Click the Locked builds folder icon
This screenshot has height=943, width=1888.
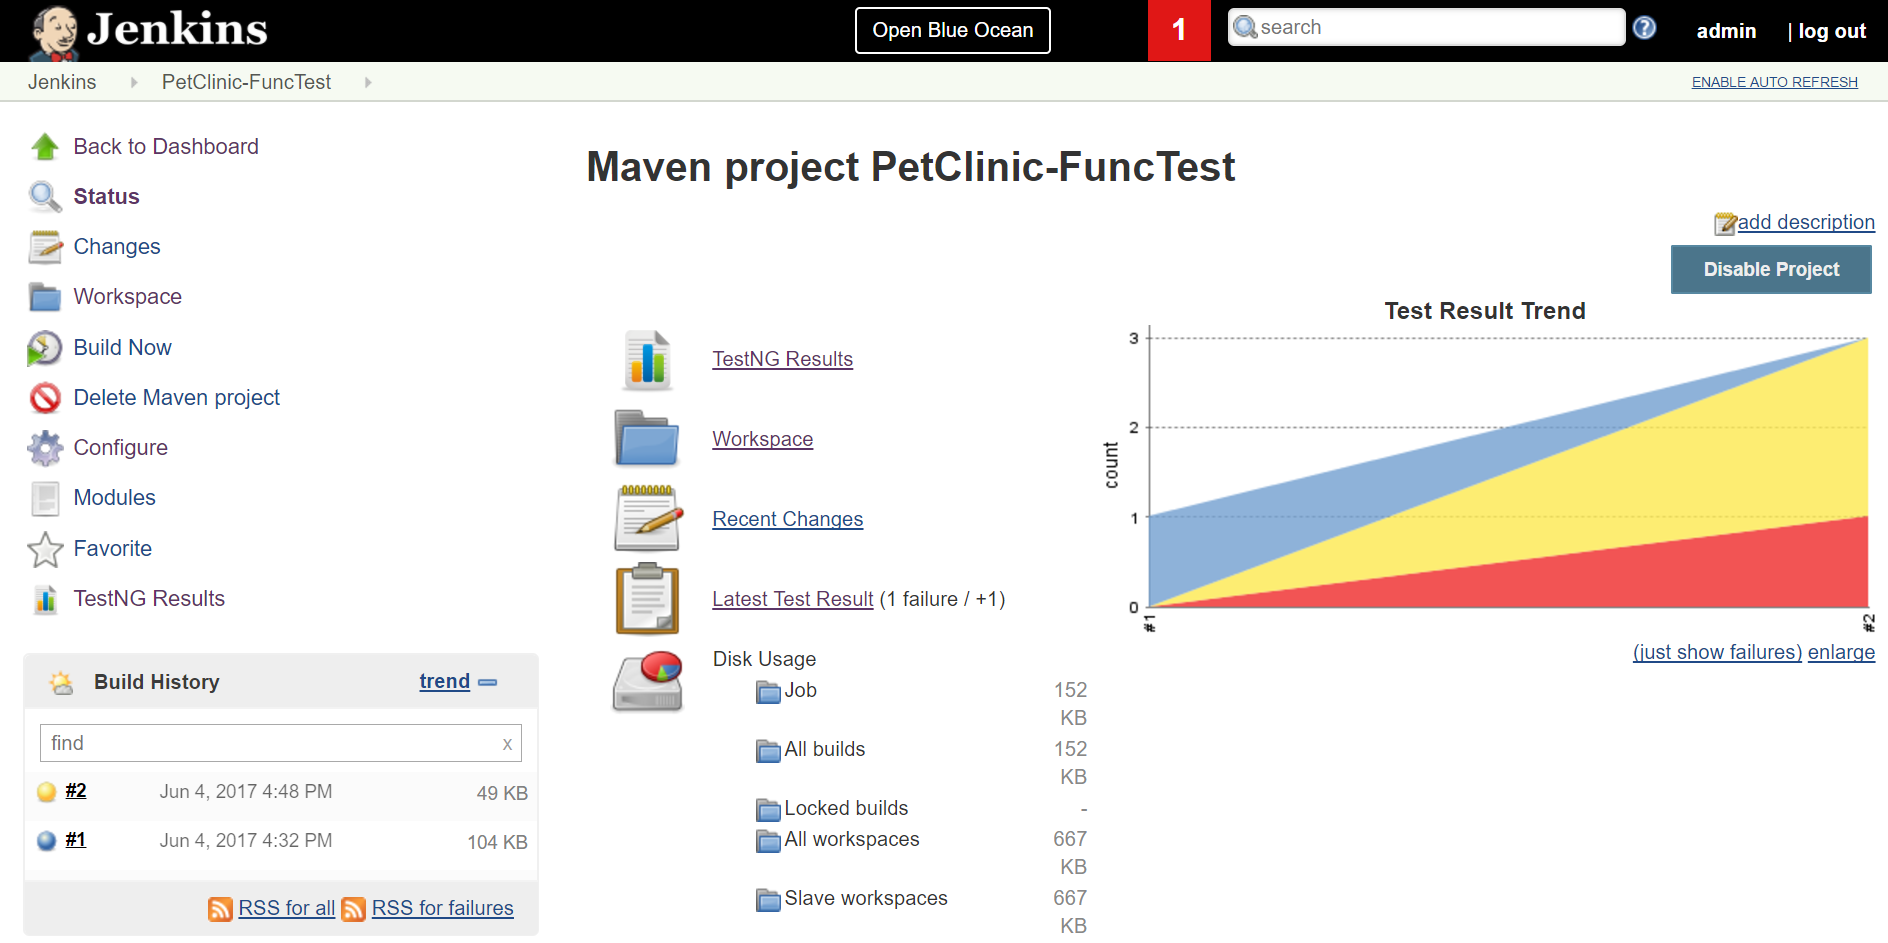[768, 810]
